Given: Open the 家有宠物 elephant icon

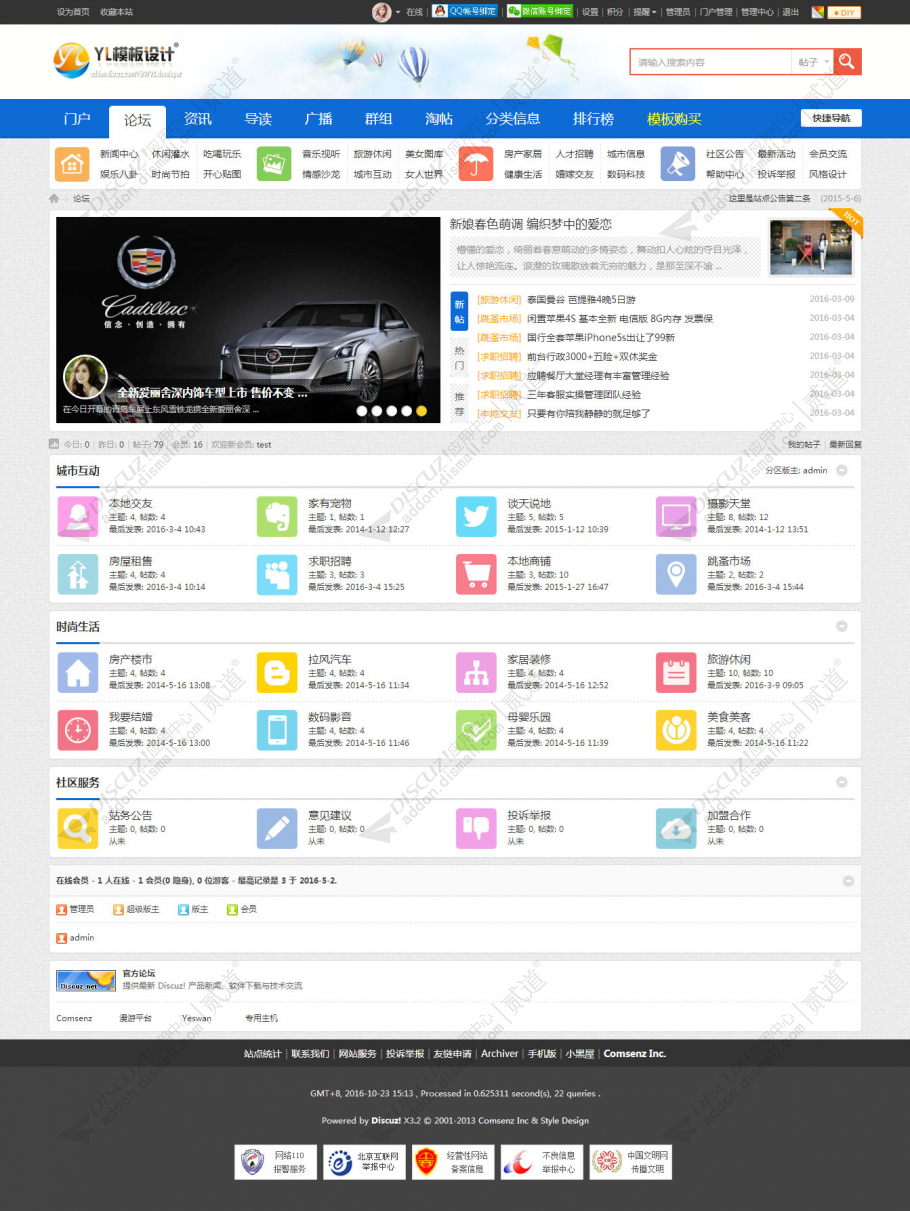Looking at the screenshot, I should tap(277, 517).
